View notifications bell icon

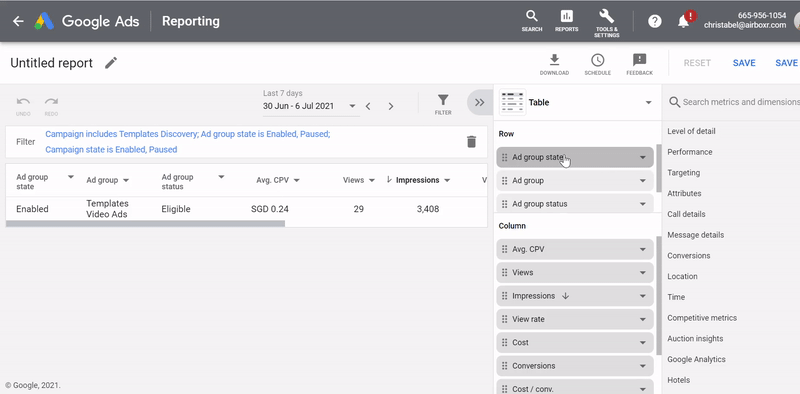click(684, 21)
